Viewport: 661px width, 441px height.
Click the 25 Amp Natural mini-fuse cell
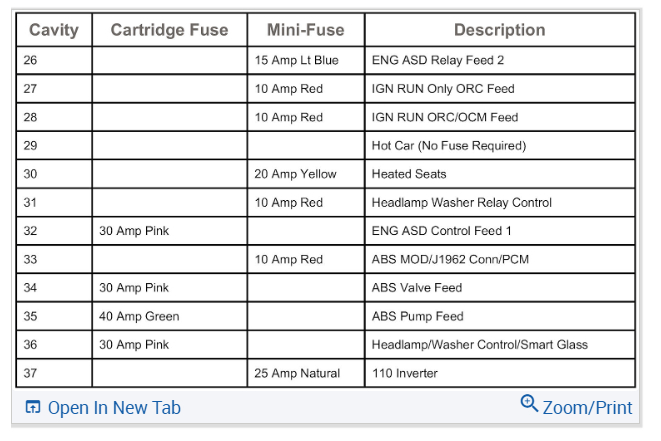[x=296, y=374]
